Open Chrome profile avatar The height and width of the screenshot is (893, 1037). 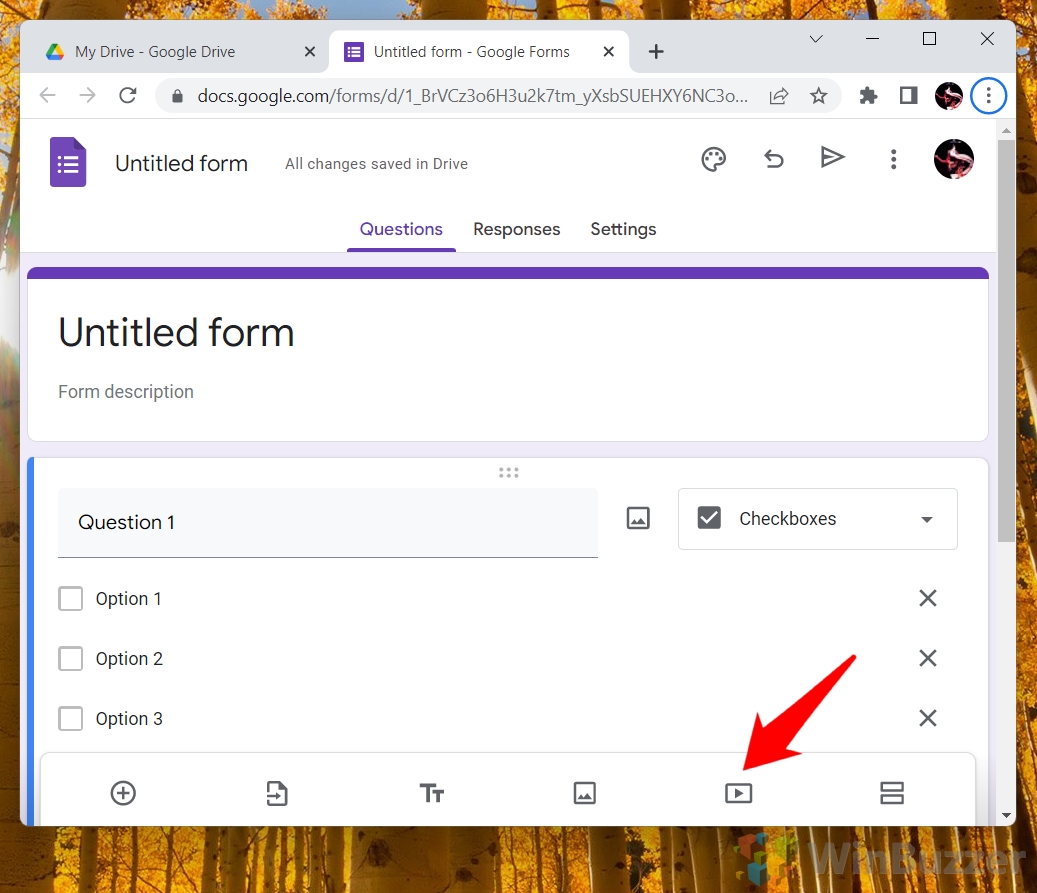pos(949,96)
